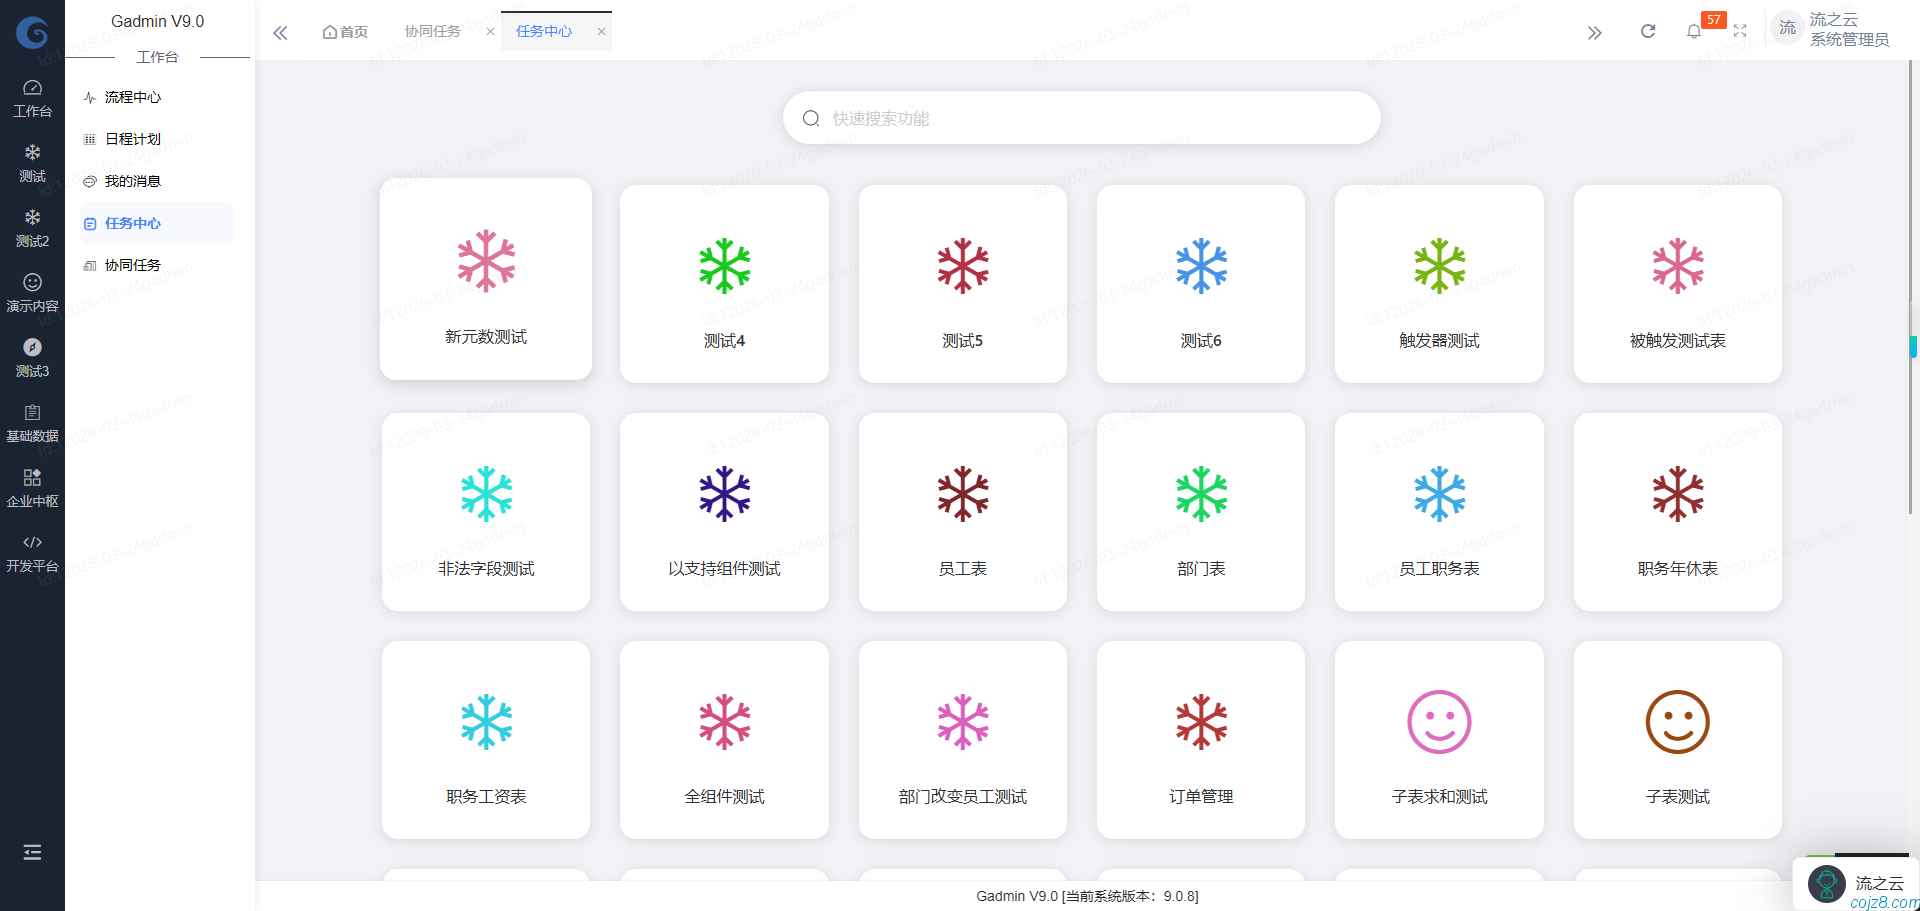Click the notification bell icon
The width and height of the screenshot is (1920, 911).
pyautogui.click(x=1693, y=32)
